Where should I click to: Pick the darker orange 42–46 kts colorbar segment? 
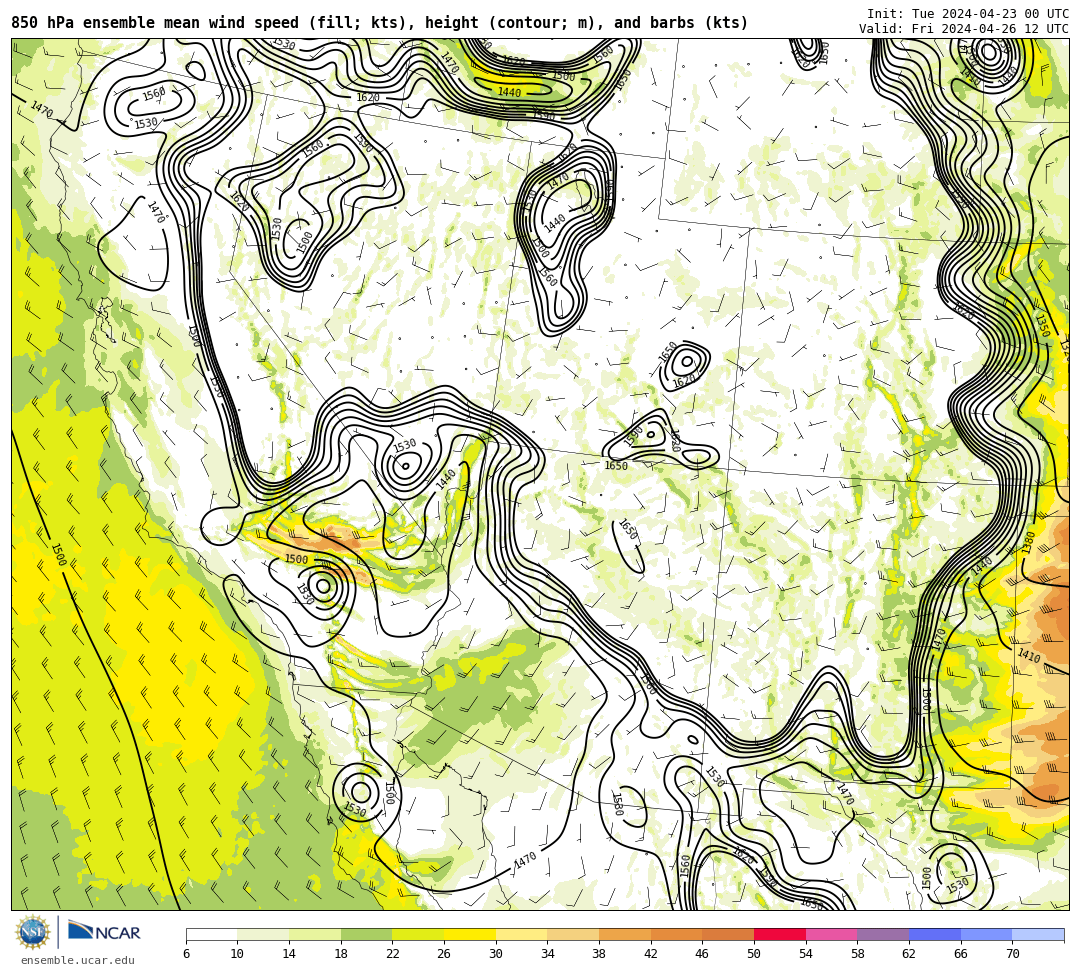676,934
